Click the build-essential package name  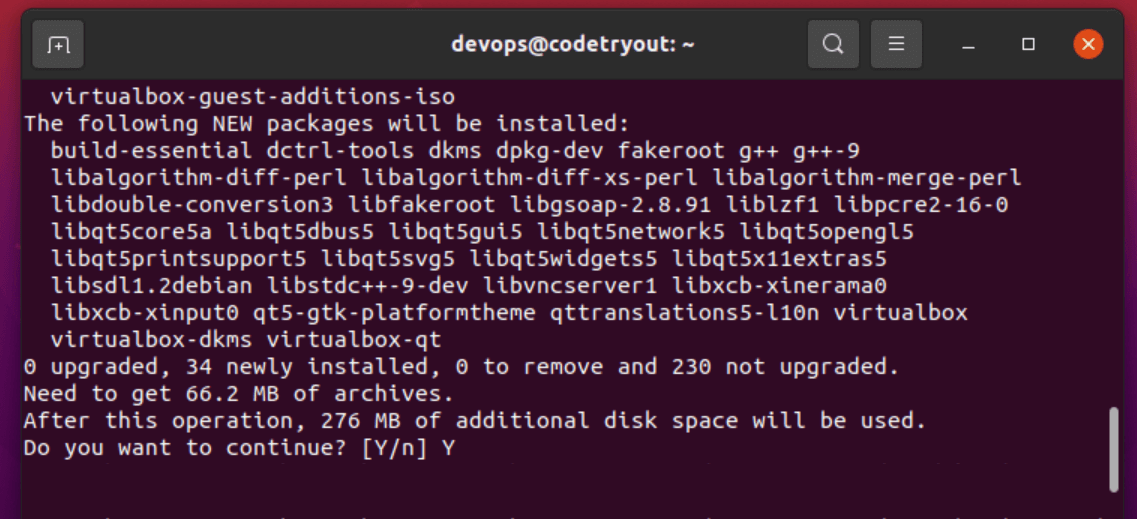tap(152, 151)
